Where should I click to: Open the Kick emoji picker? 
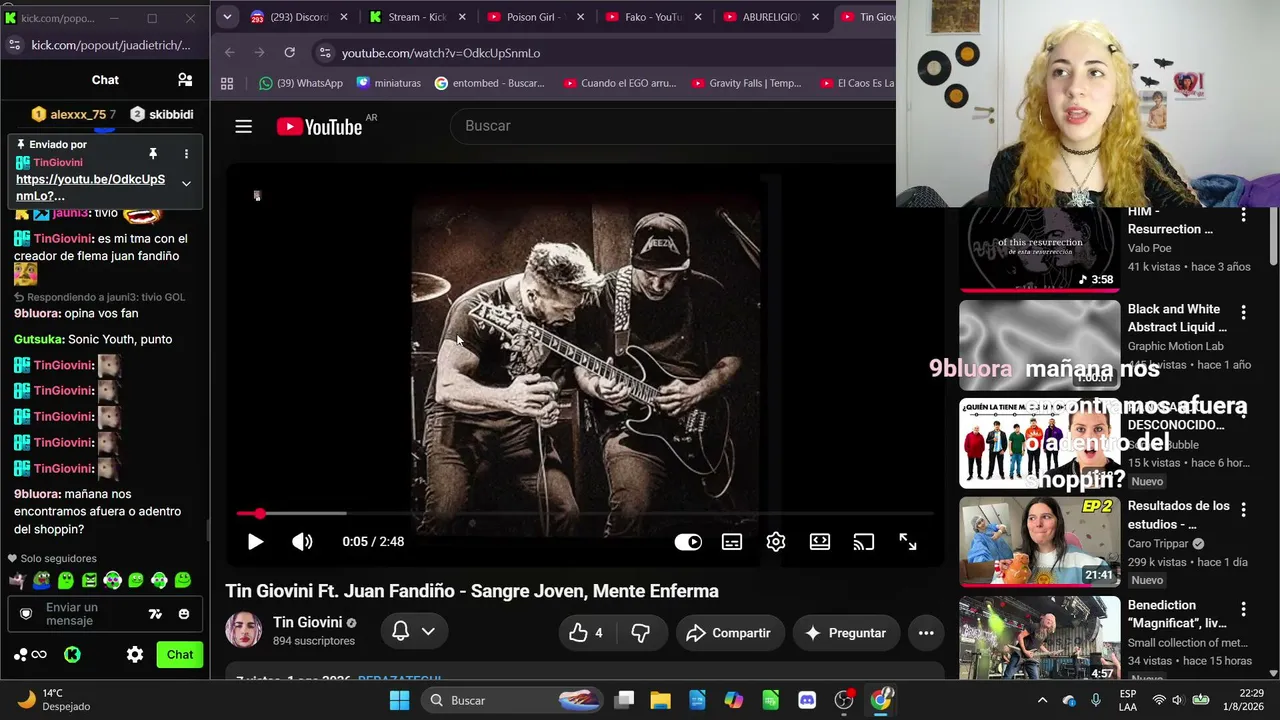click(x=184, y=614)
